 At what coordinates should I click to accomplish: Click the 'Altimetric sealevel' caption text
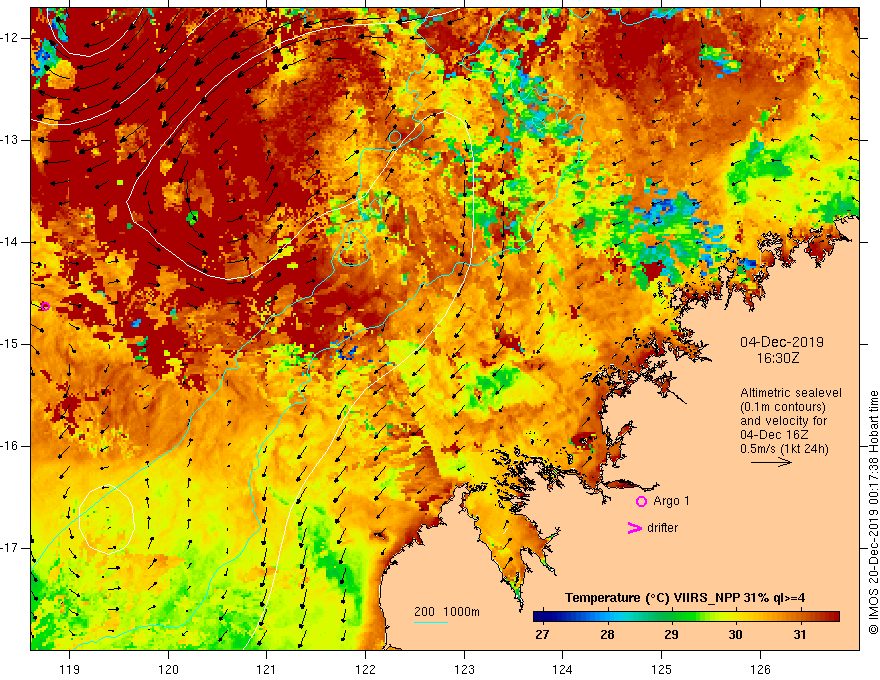[790, 393]
